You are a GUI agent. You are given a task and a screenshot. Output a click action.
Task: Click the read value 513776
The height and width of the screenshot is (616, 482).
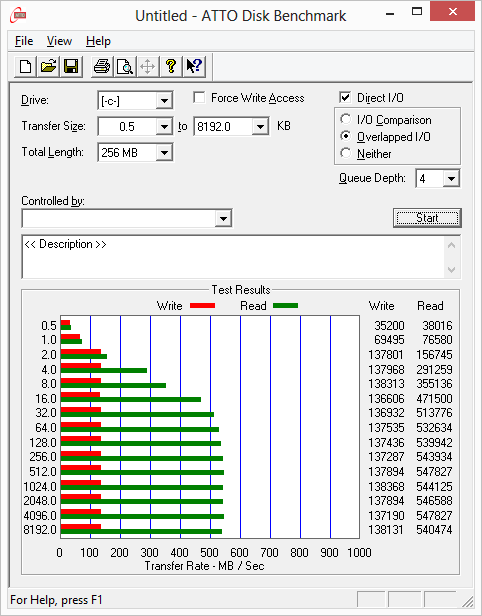[x=434, y=413]
